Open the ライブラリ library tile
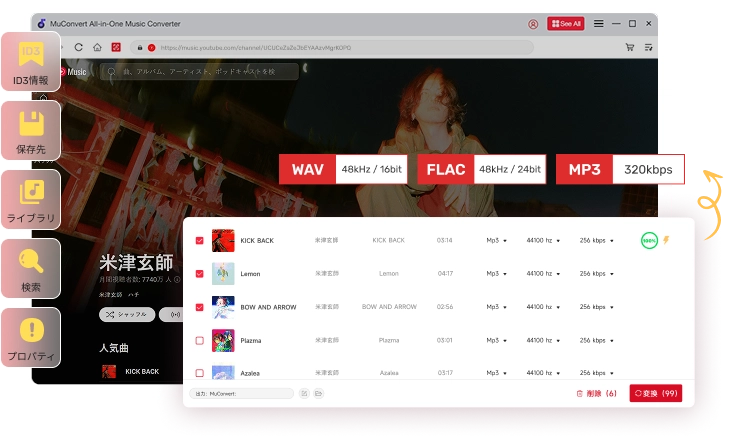This screenshot has width=741, height=439. click(31, 200)
